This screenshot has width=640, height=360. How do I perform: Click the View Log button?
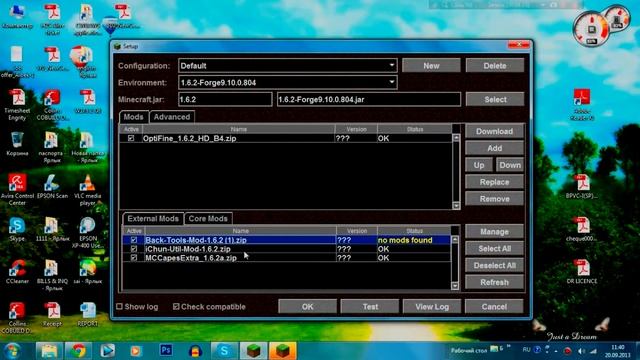tap(432, 307)
